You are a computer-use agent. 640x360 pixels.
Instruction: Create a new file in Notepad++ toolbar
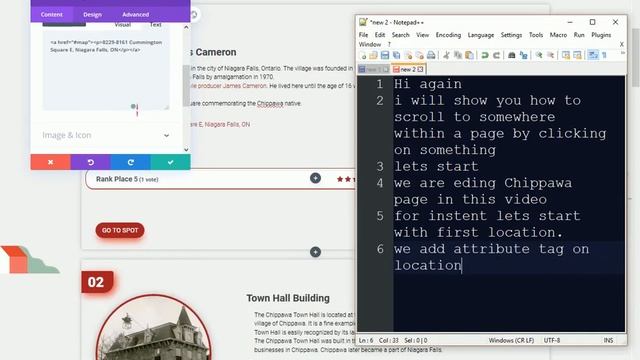coord(362,55)
